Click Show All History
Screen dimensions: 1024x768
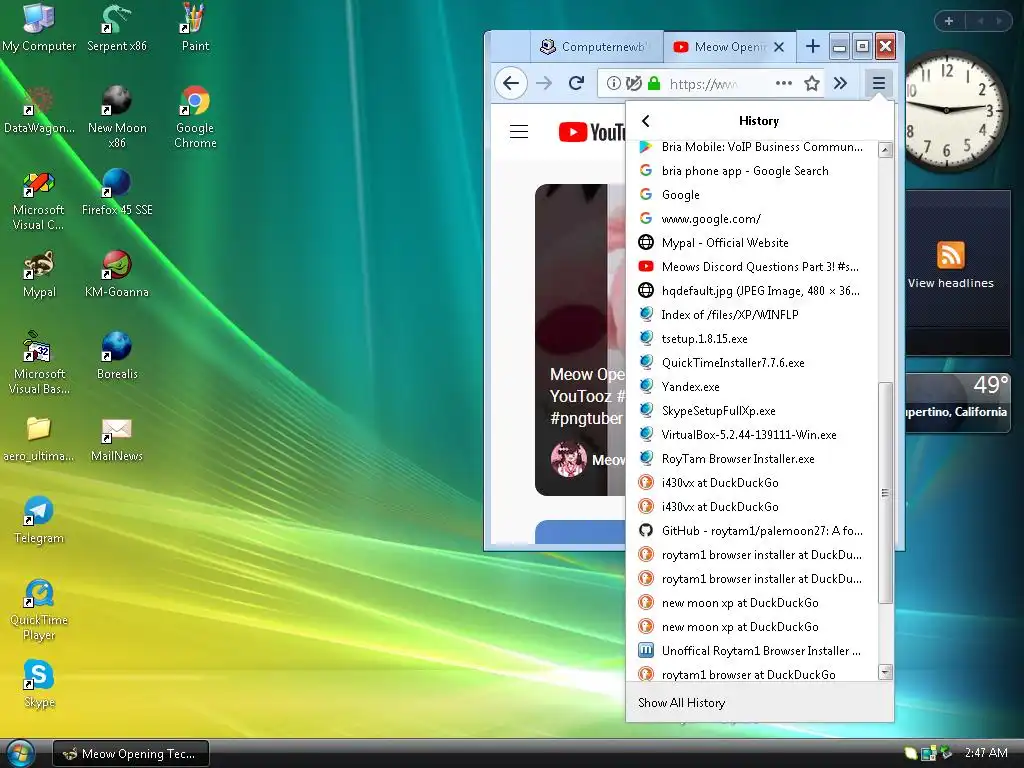(x=760, y=703)
